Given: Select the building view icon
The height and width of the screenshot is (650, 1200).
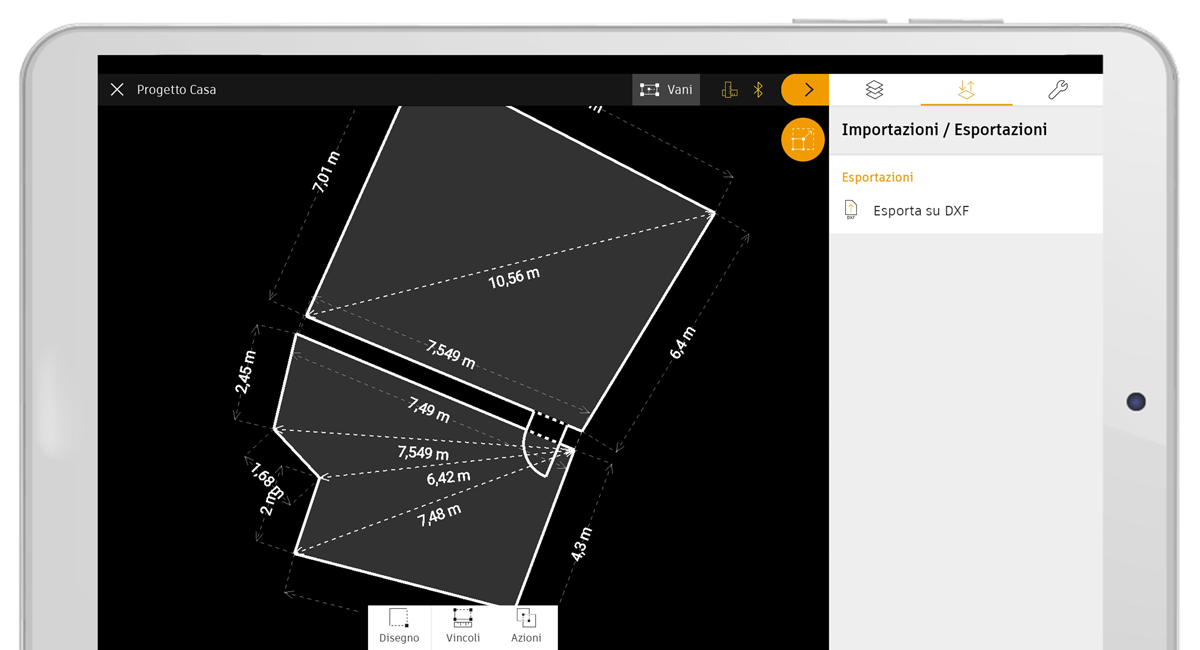Looking at the screenshot, I should tap(730, 90).
